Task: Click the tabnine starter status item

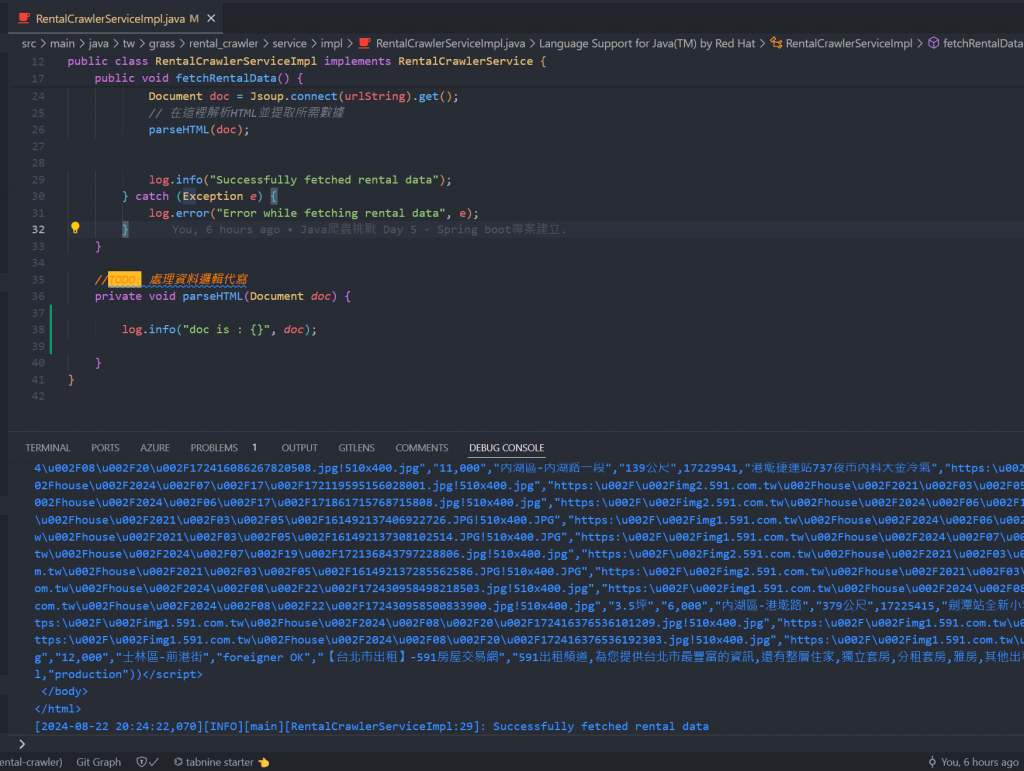Action: click(x=221, y=762)
